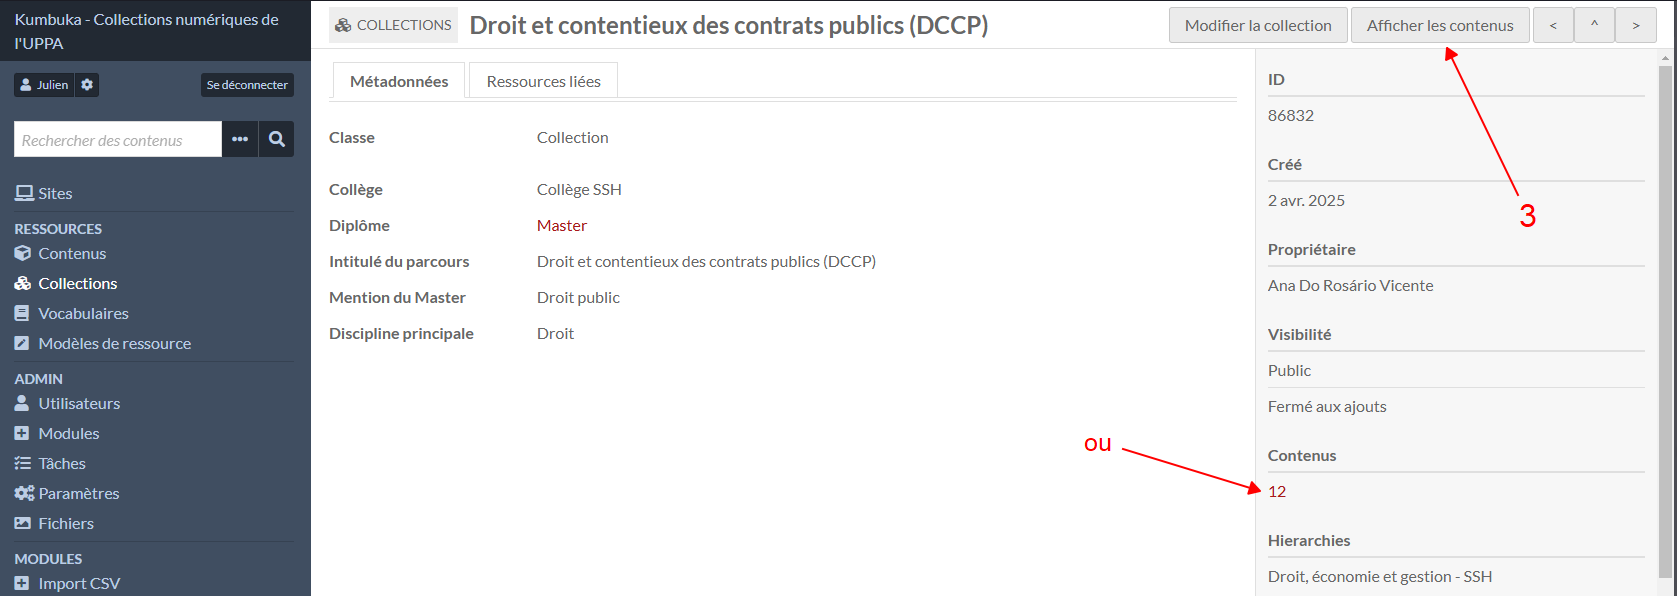This screenshot has width=1677, height=596.
Task: Go to previous collection arrow
Action: pos(1553,26)
